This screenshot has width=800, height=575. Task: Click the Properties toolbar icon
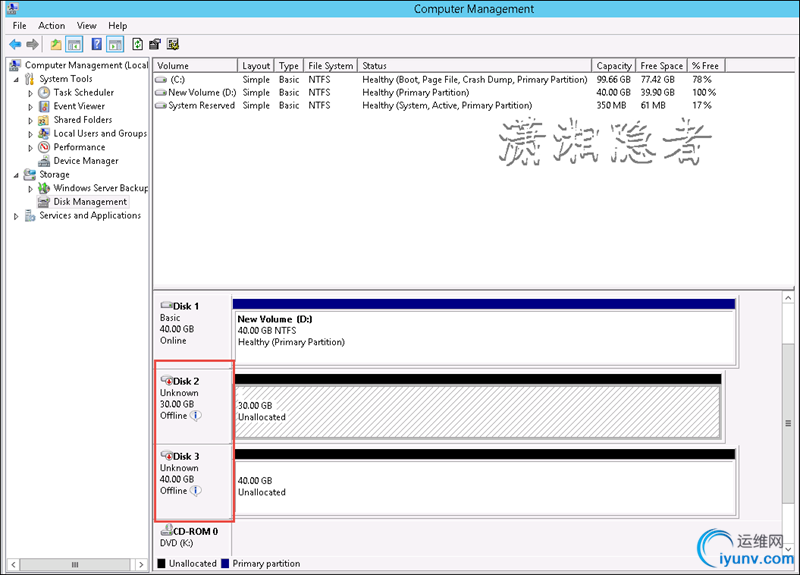point(155,44)
